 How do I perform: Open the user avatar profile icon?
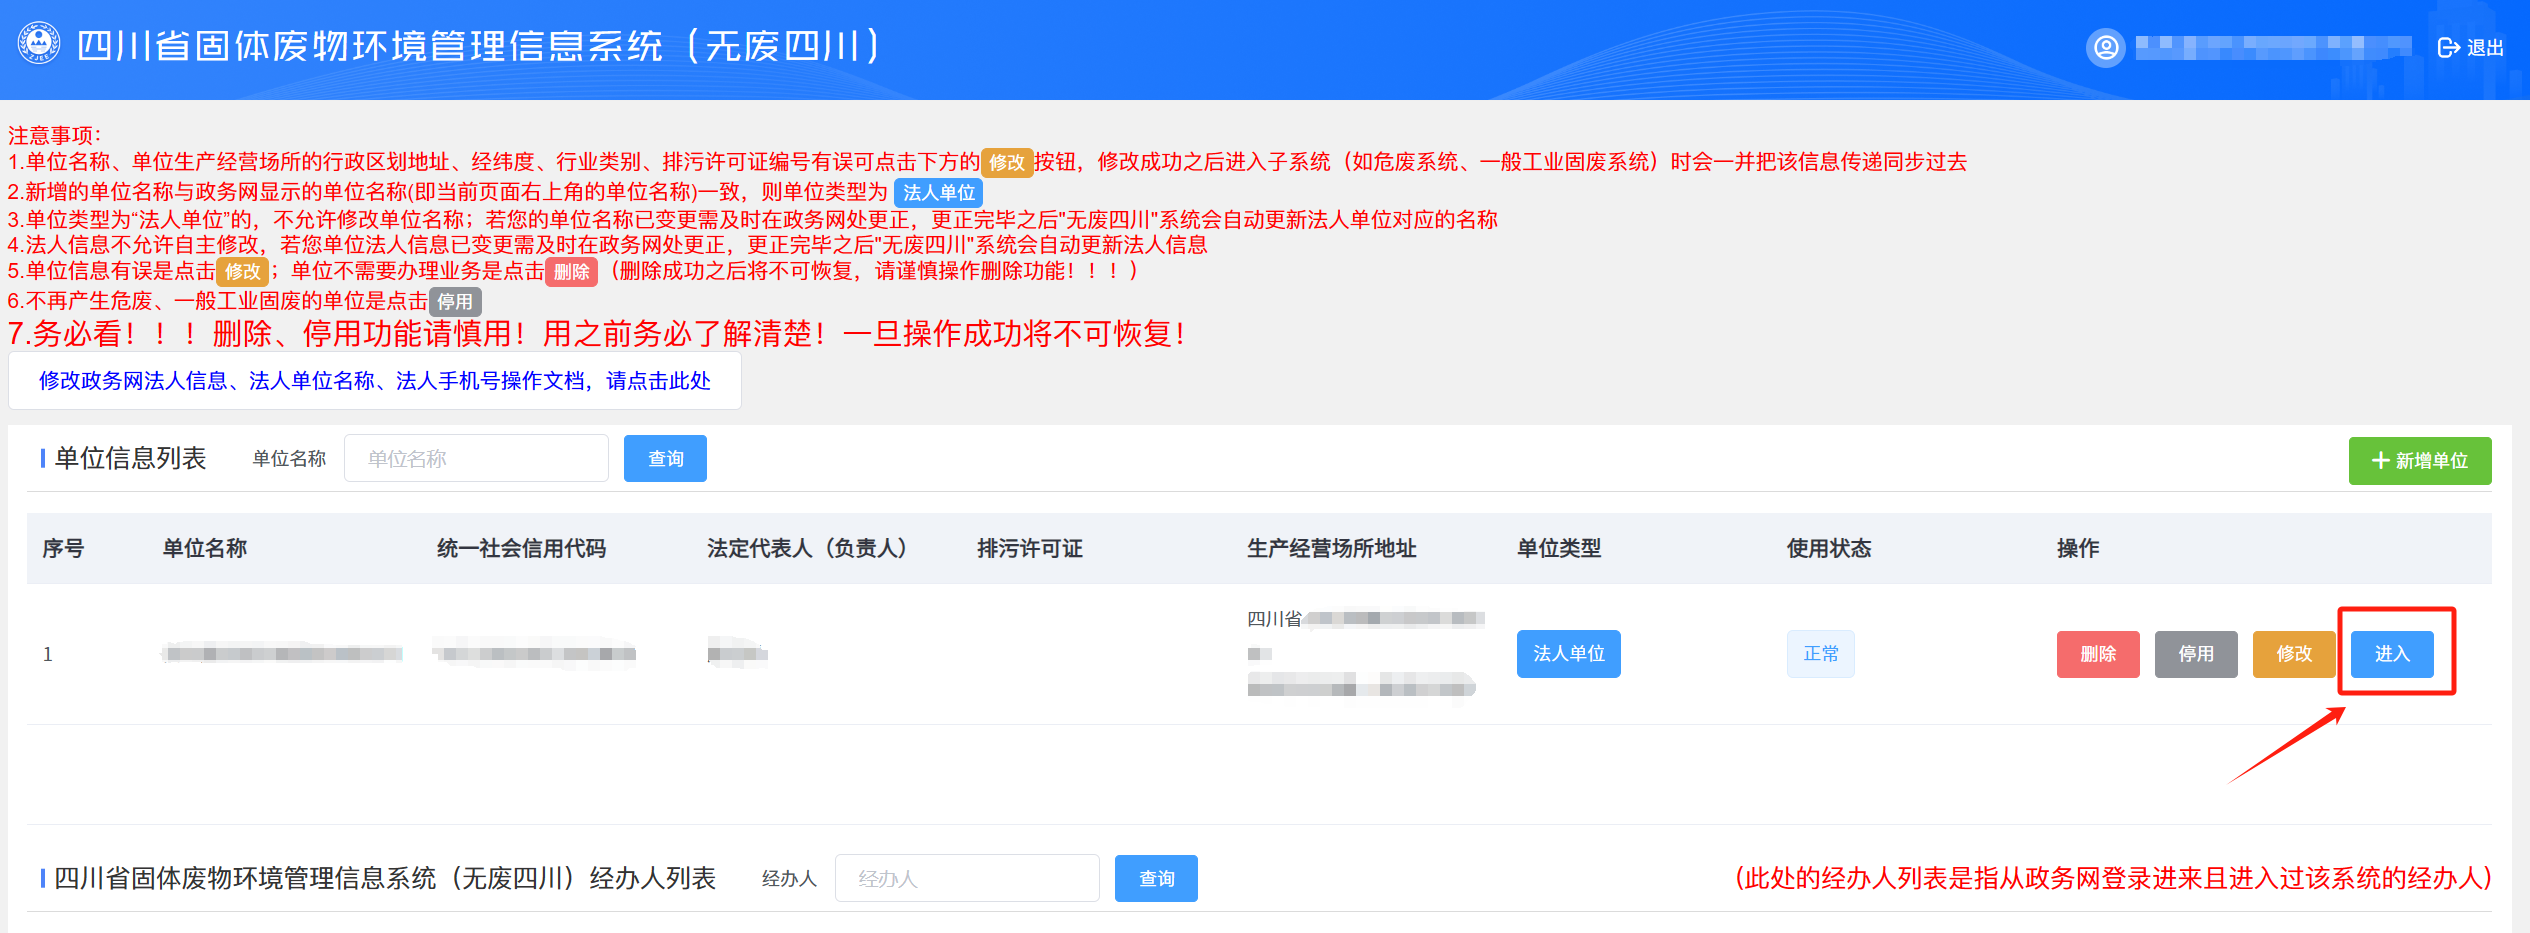[x=2107, y=45]
